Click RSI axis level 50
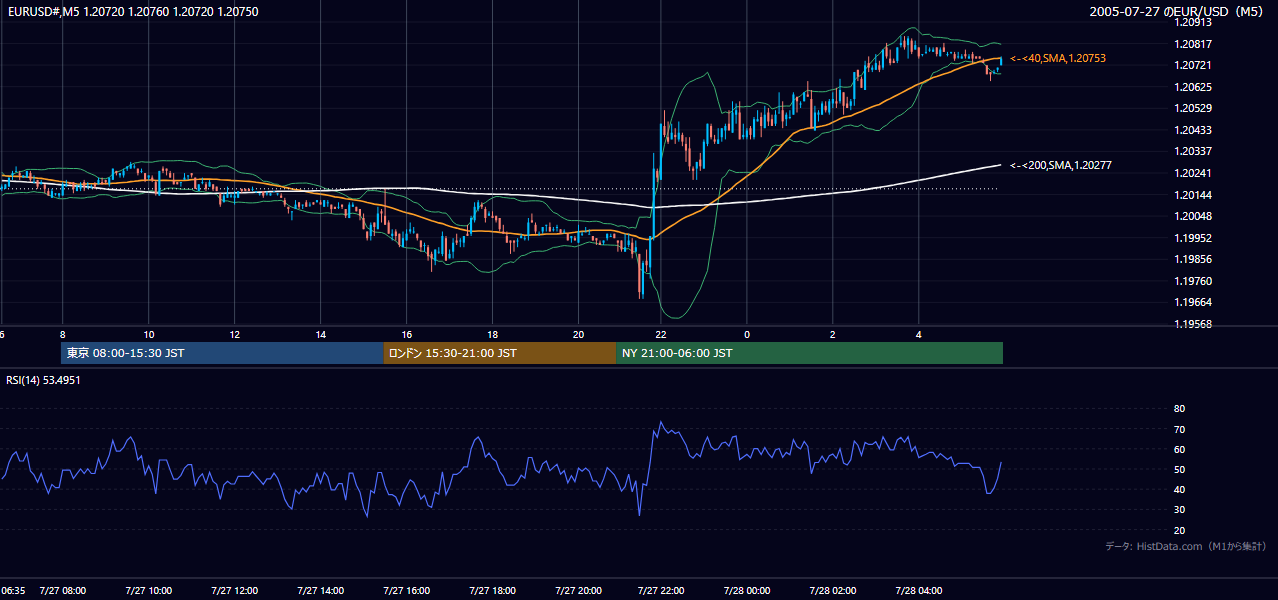 pos(1180,469)
